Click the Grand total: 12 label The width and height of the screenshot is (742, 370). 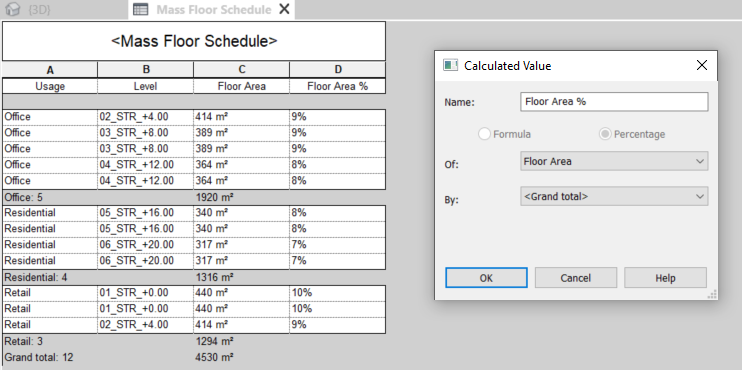39,357
